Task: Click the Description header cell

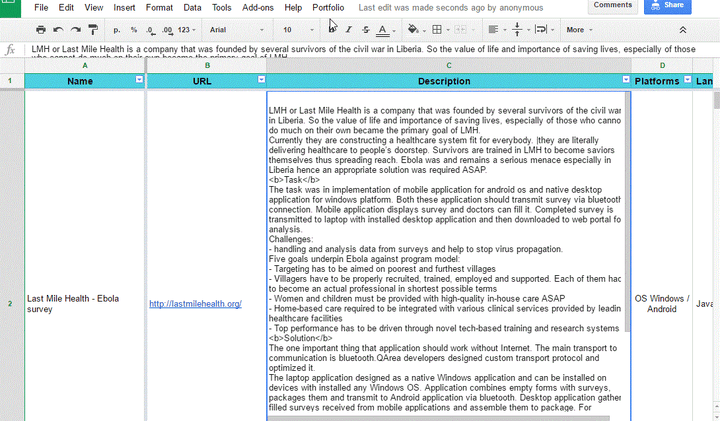Action: click(449, 81)
